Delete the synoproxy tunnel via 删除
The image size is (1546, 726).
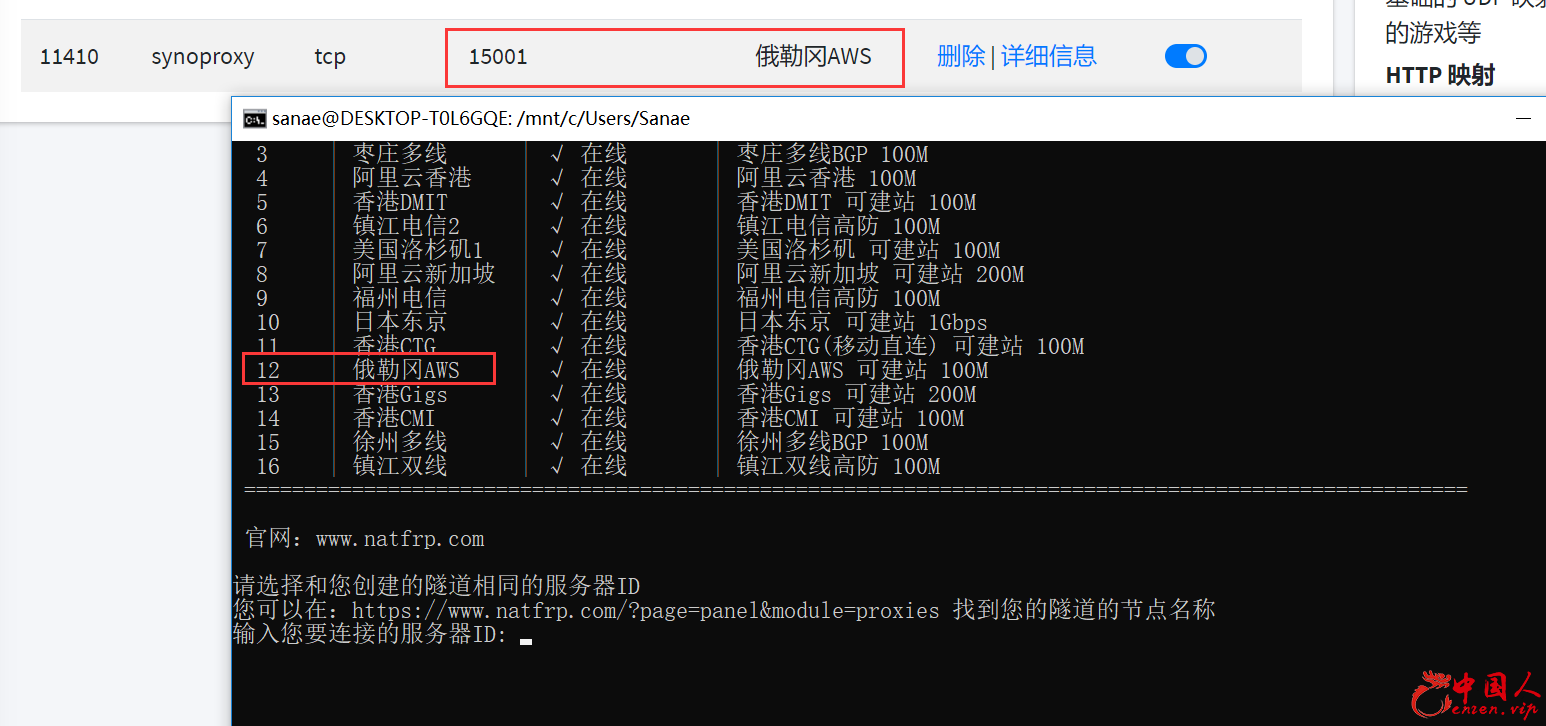point(960,57)
